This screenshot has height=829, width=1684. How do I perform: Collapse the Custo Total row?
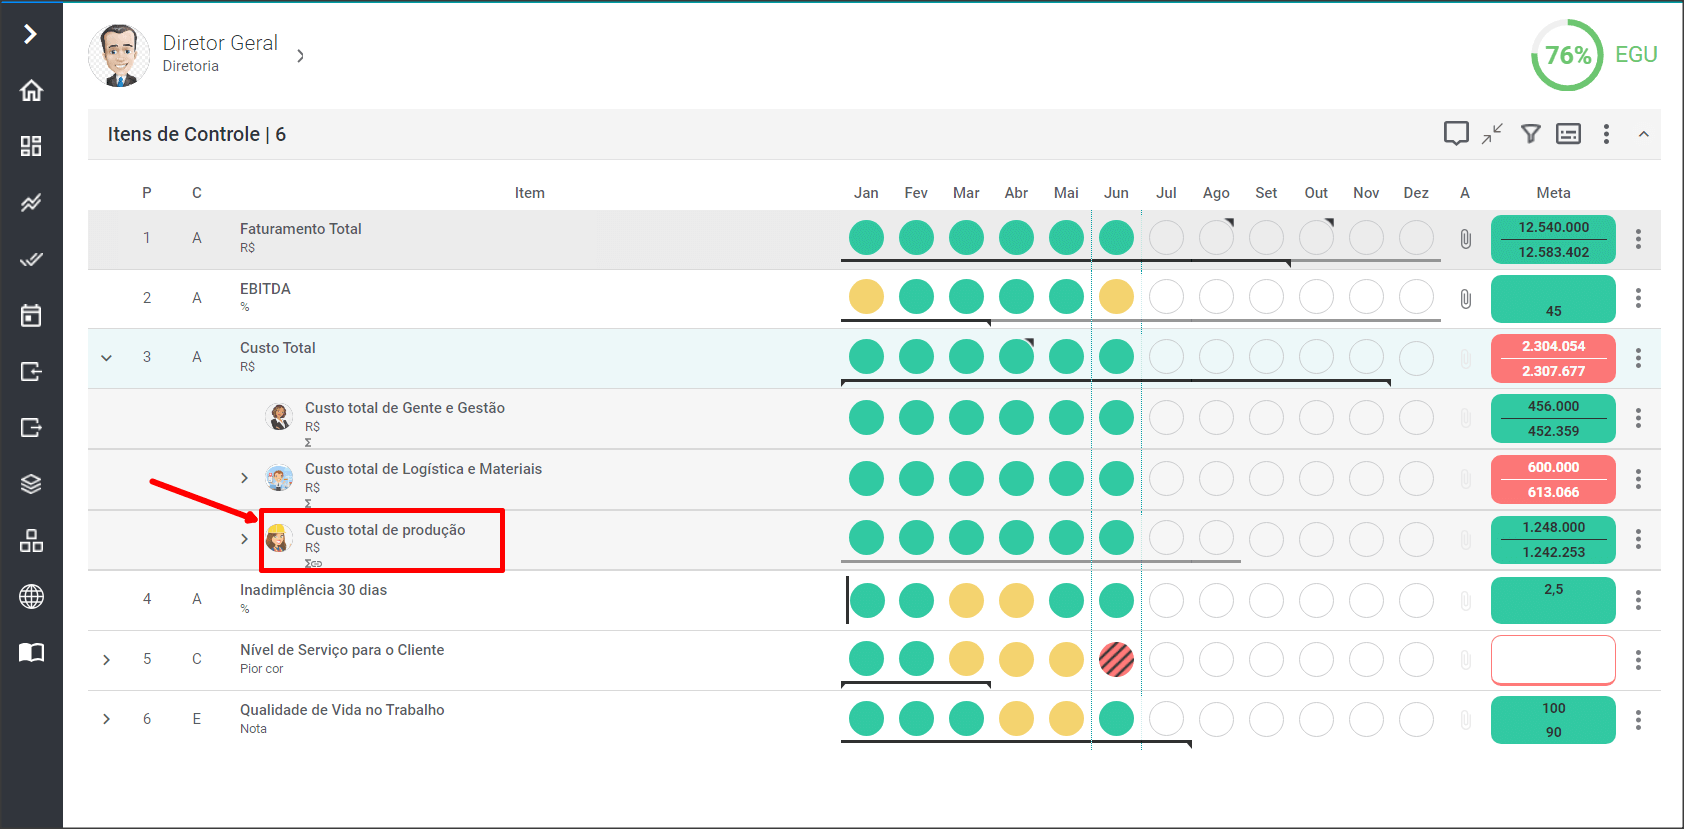[107, 358]
